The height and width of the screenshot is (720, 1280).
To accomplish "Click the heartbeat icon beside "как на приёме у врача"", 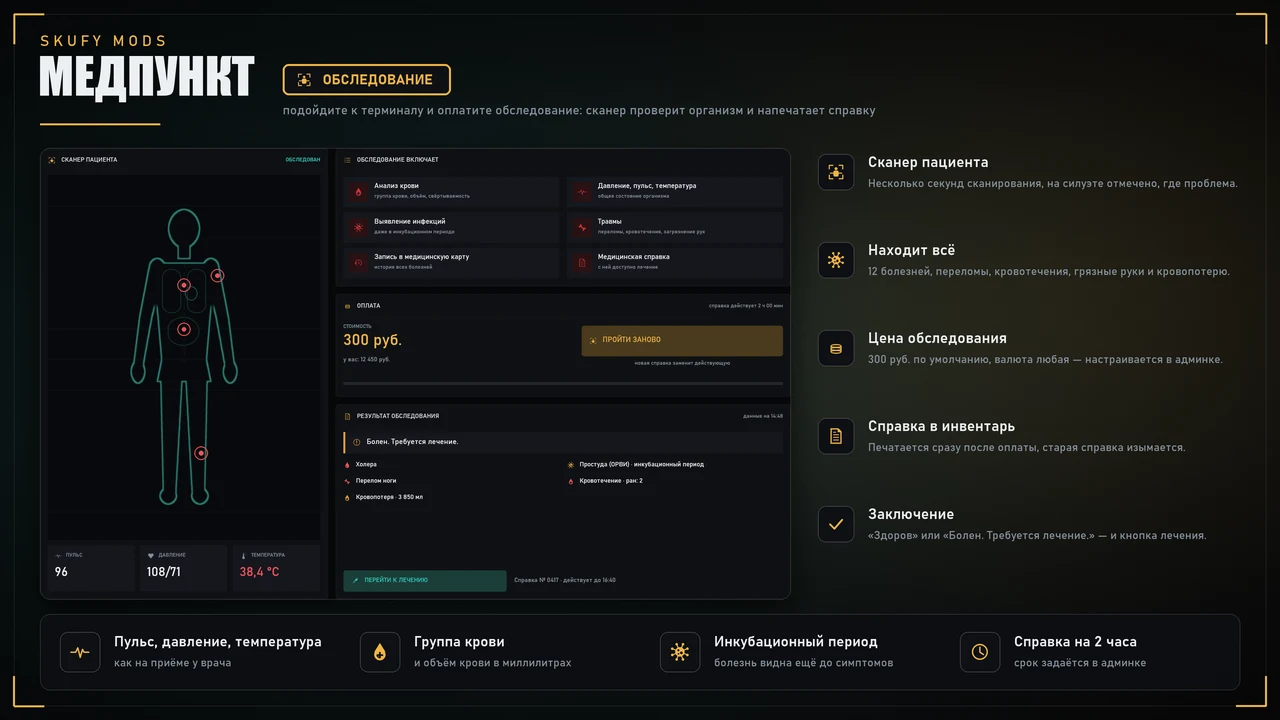I will coord(80,652).
